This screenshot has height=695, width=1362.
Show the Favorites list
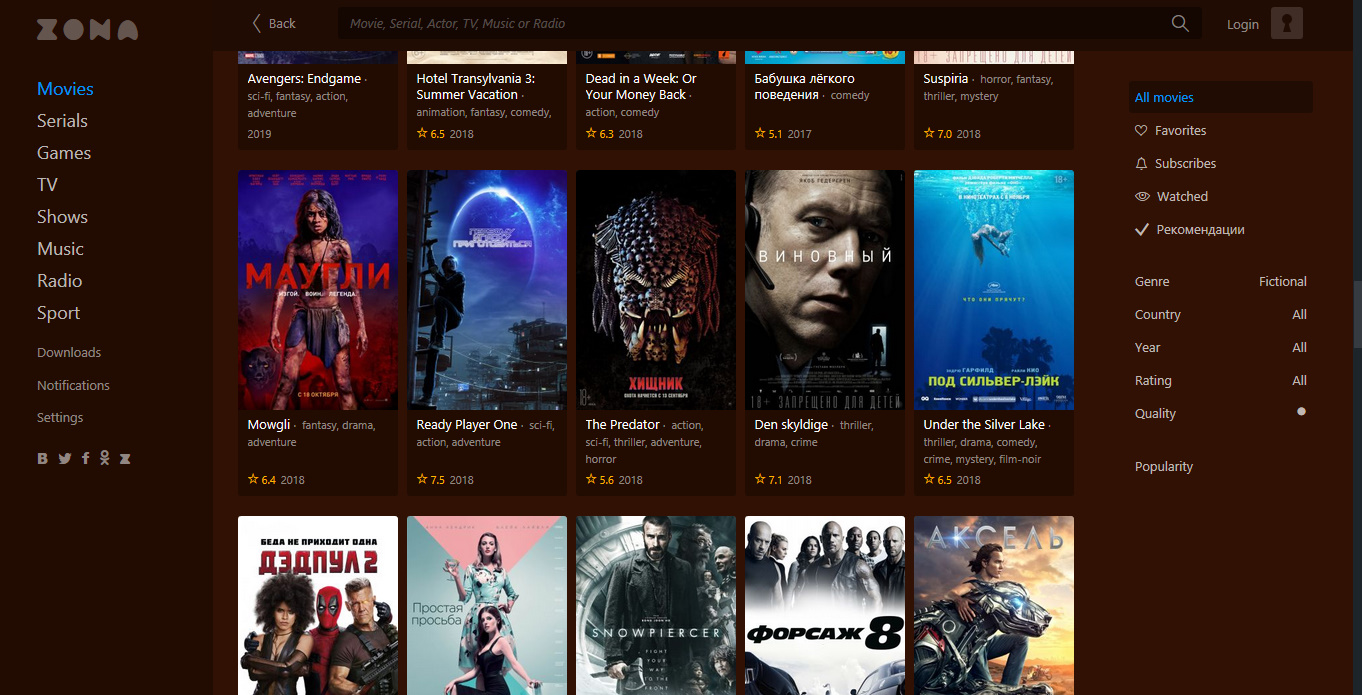pyautogui.click(x=1180, y=130)
